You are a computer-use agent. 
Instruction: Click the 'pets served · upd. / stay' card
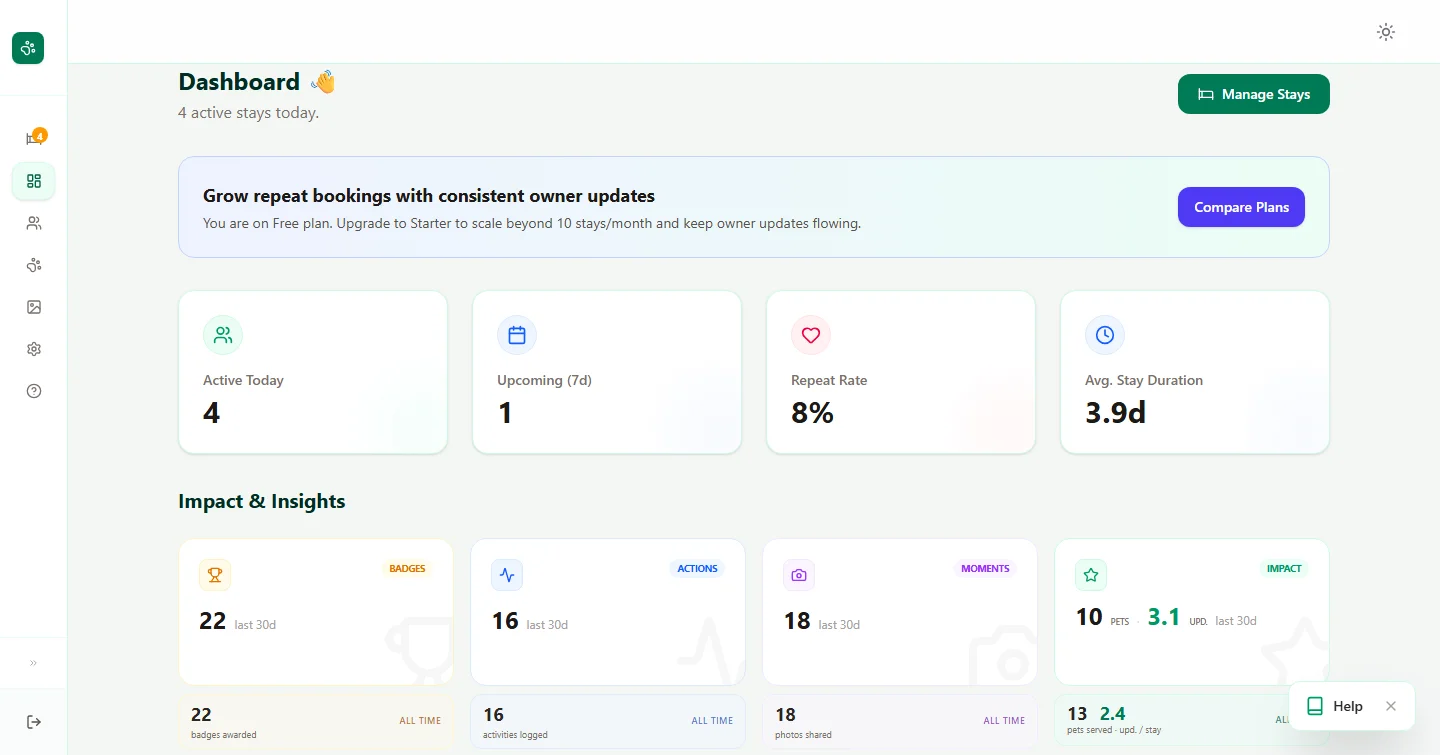[x=1192, y=722]
